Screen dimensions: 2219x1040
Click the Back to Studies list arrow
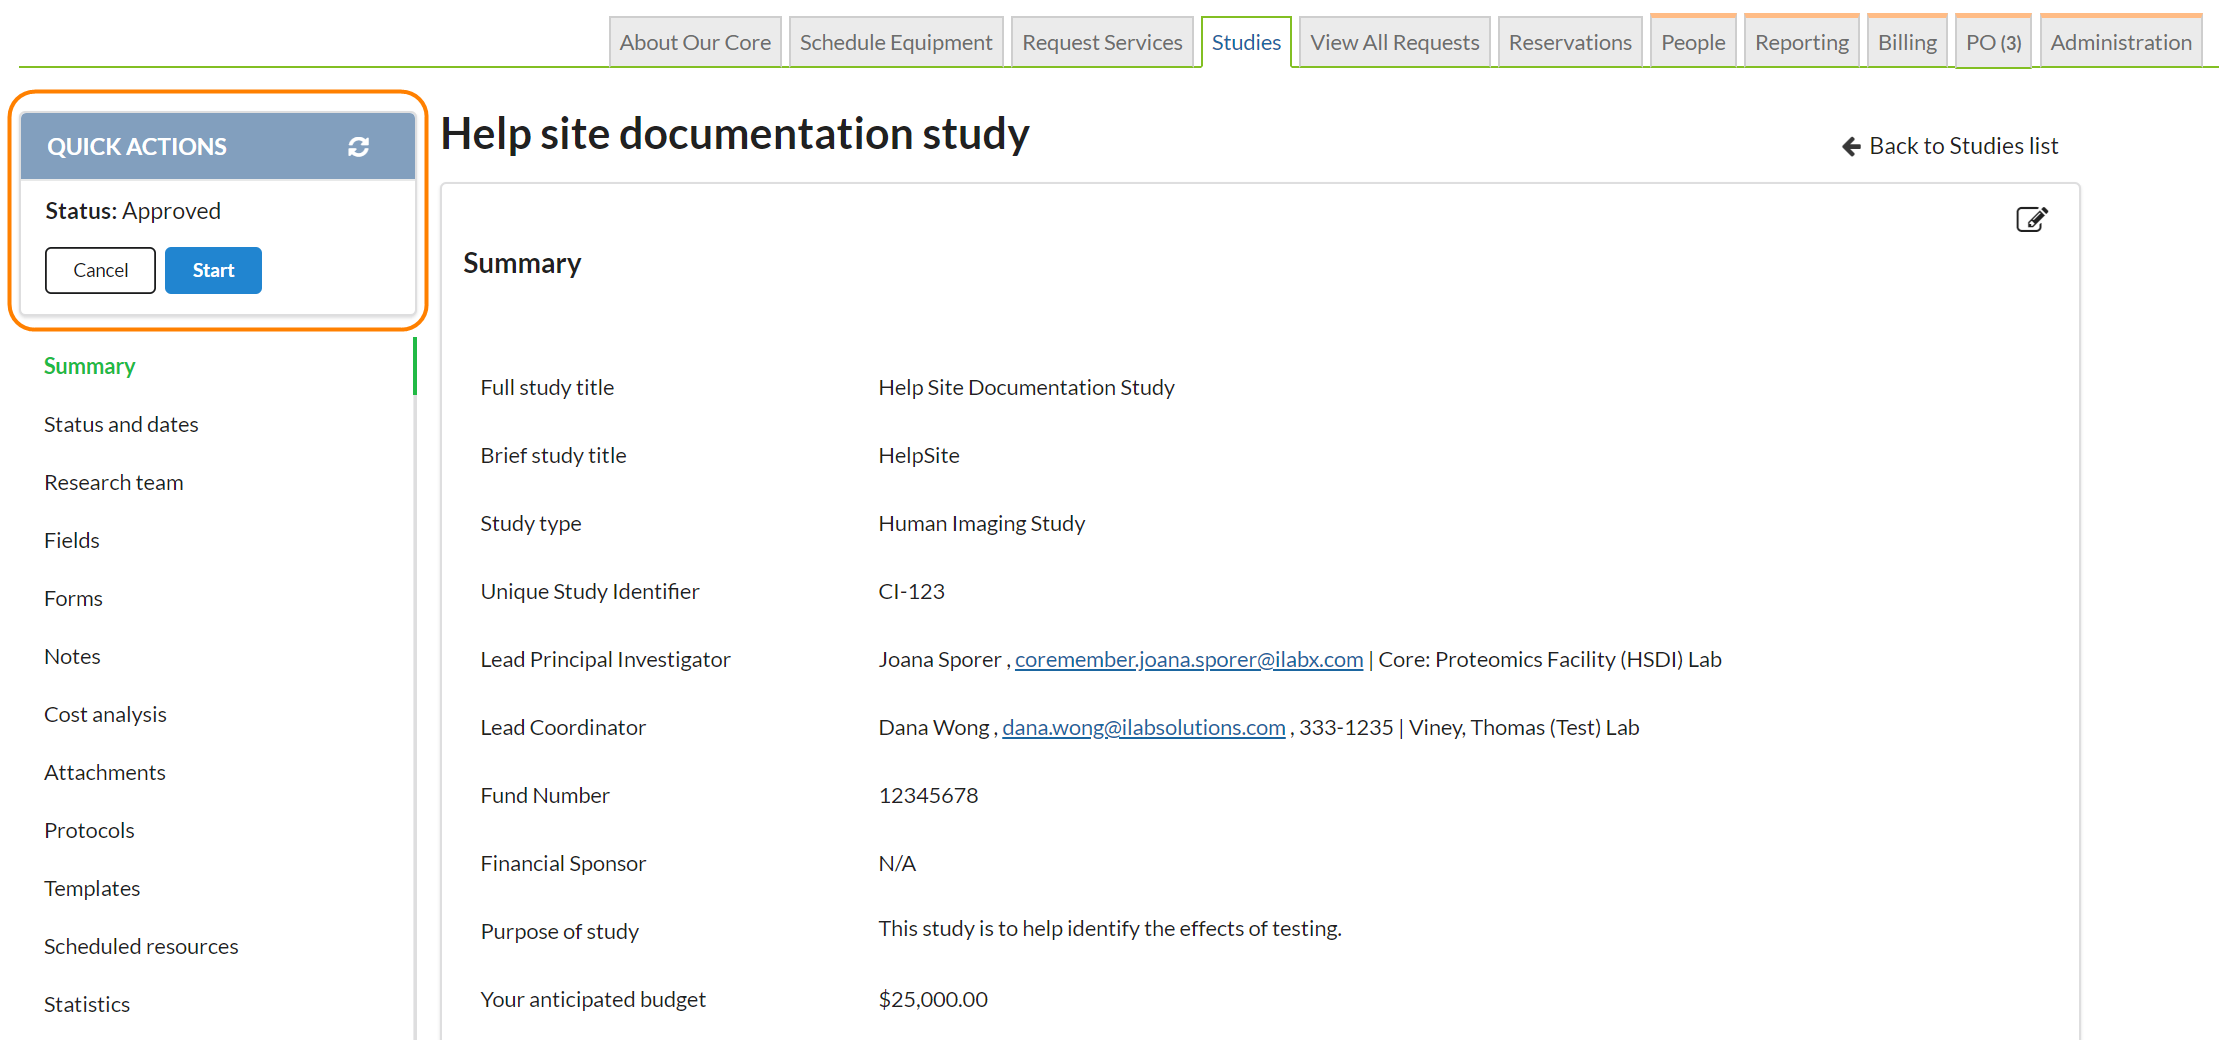tap(1851, 147)
